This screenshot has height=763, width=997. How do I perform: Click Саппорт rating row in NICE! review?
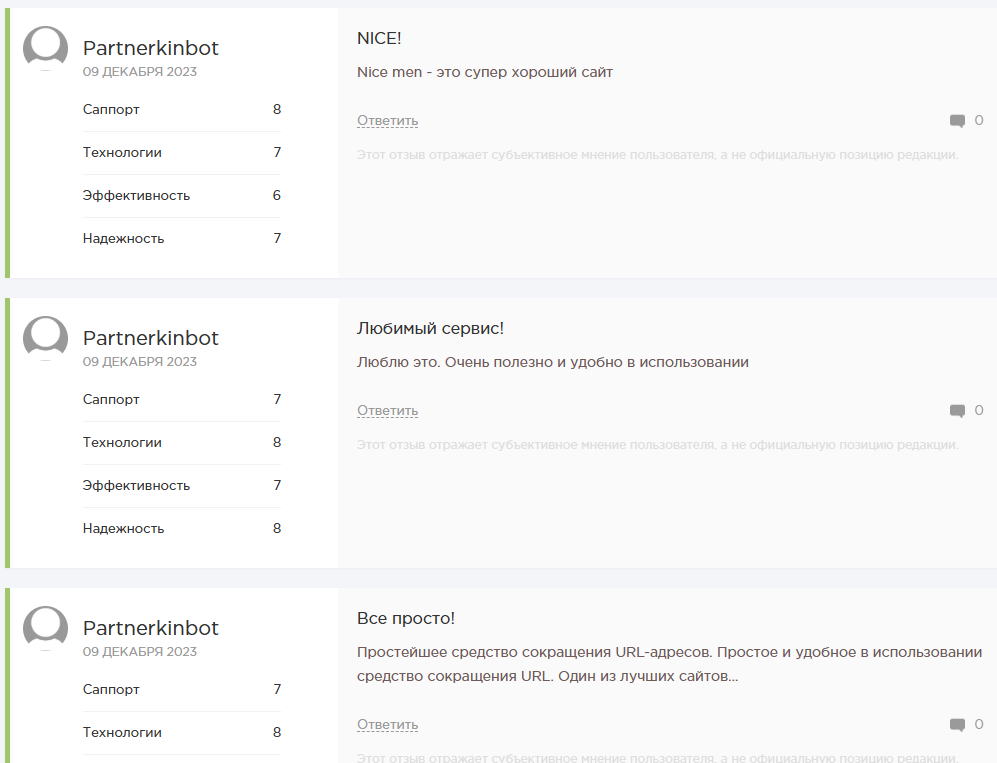click(x=182, y=109)
